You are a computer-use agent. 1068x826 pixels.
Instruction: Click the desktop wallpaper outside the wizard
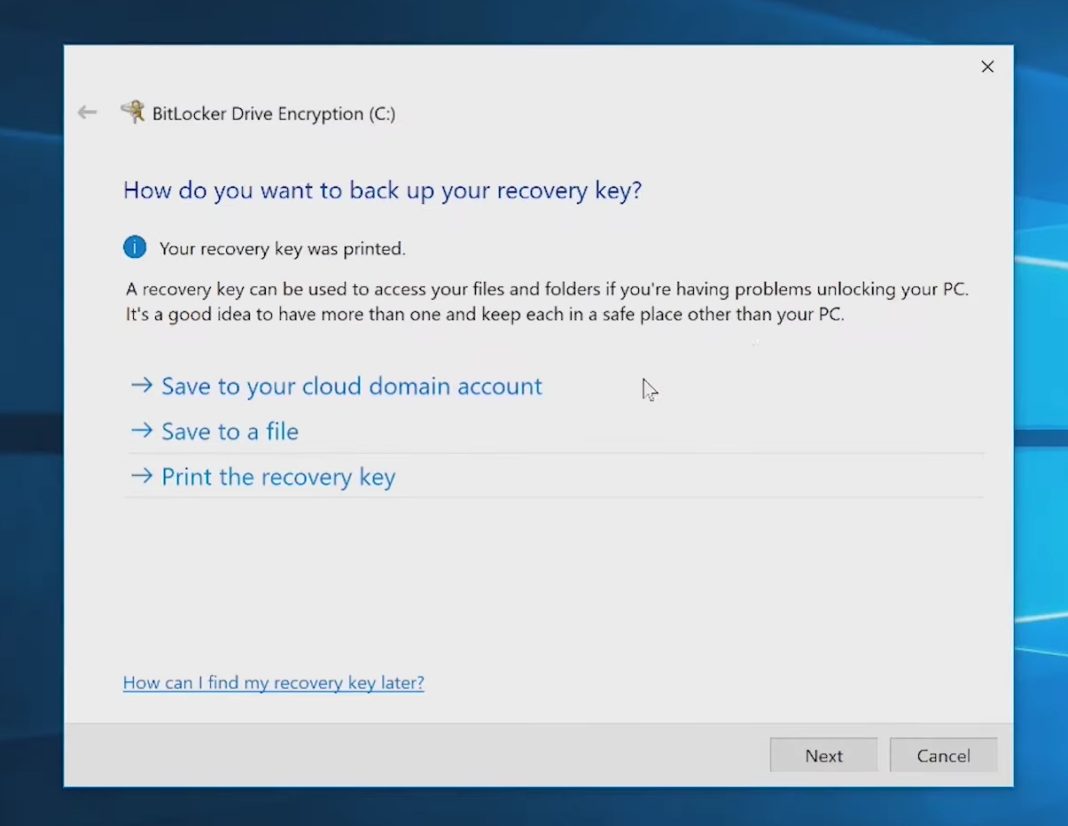click(x=30, y=400)
